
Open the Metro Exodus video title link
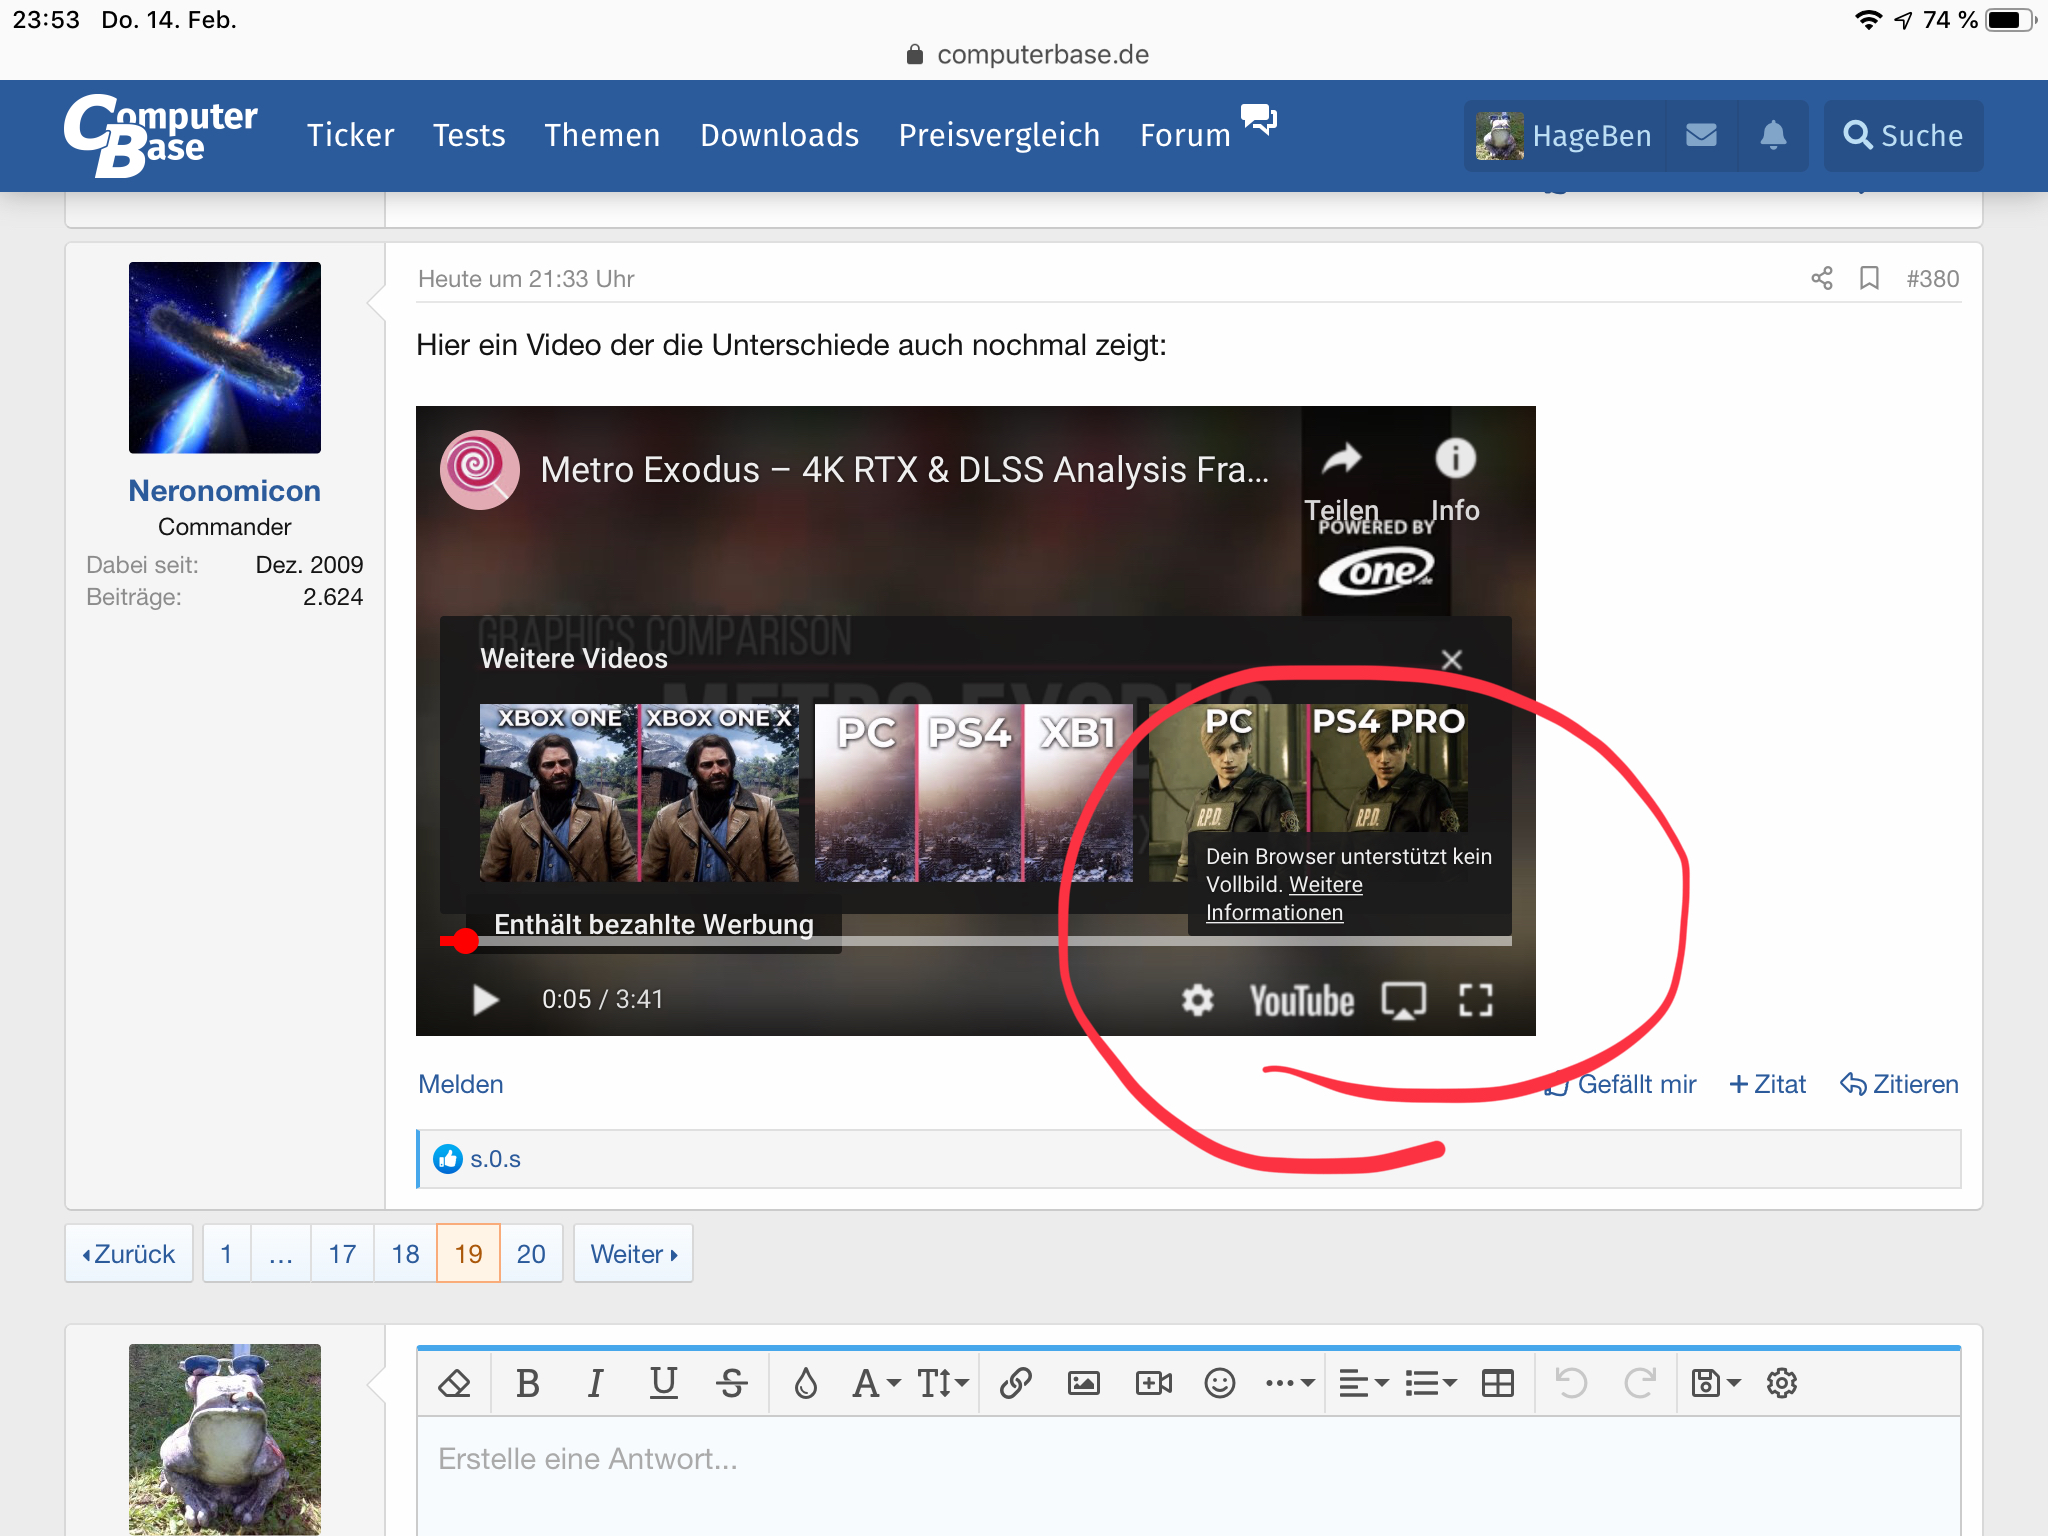pyautogui.click(x=905, y=470)
